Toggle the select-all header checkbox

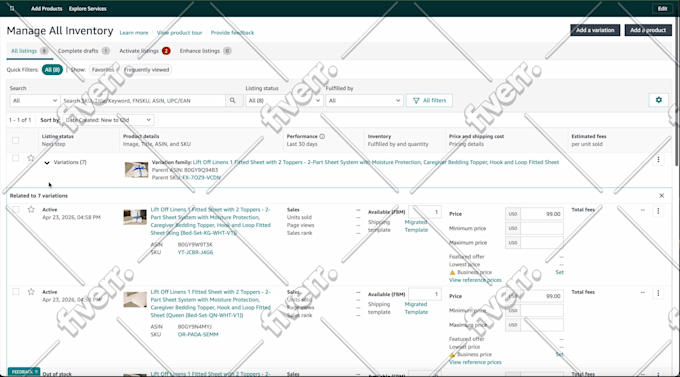pyautogui.click(x=16, y=140)
